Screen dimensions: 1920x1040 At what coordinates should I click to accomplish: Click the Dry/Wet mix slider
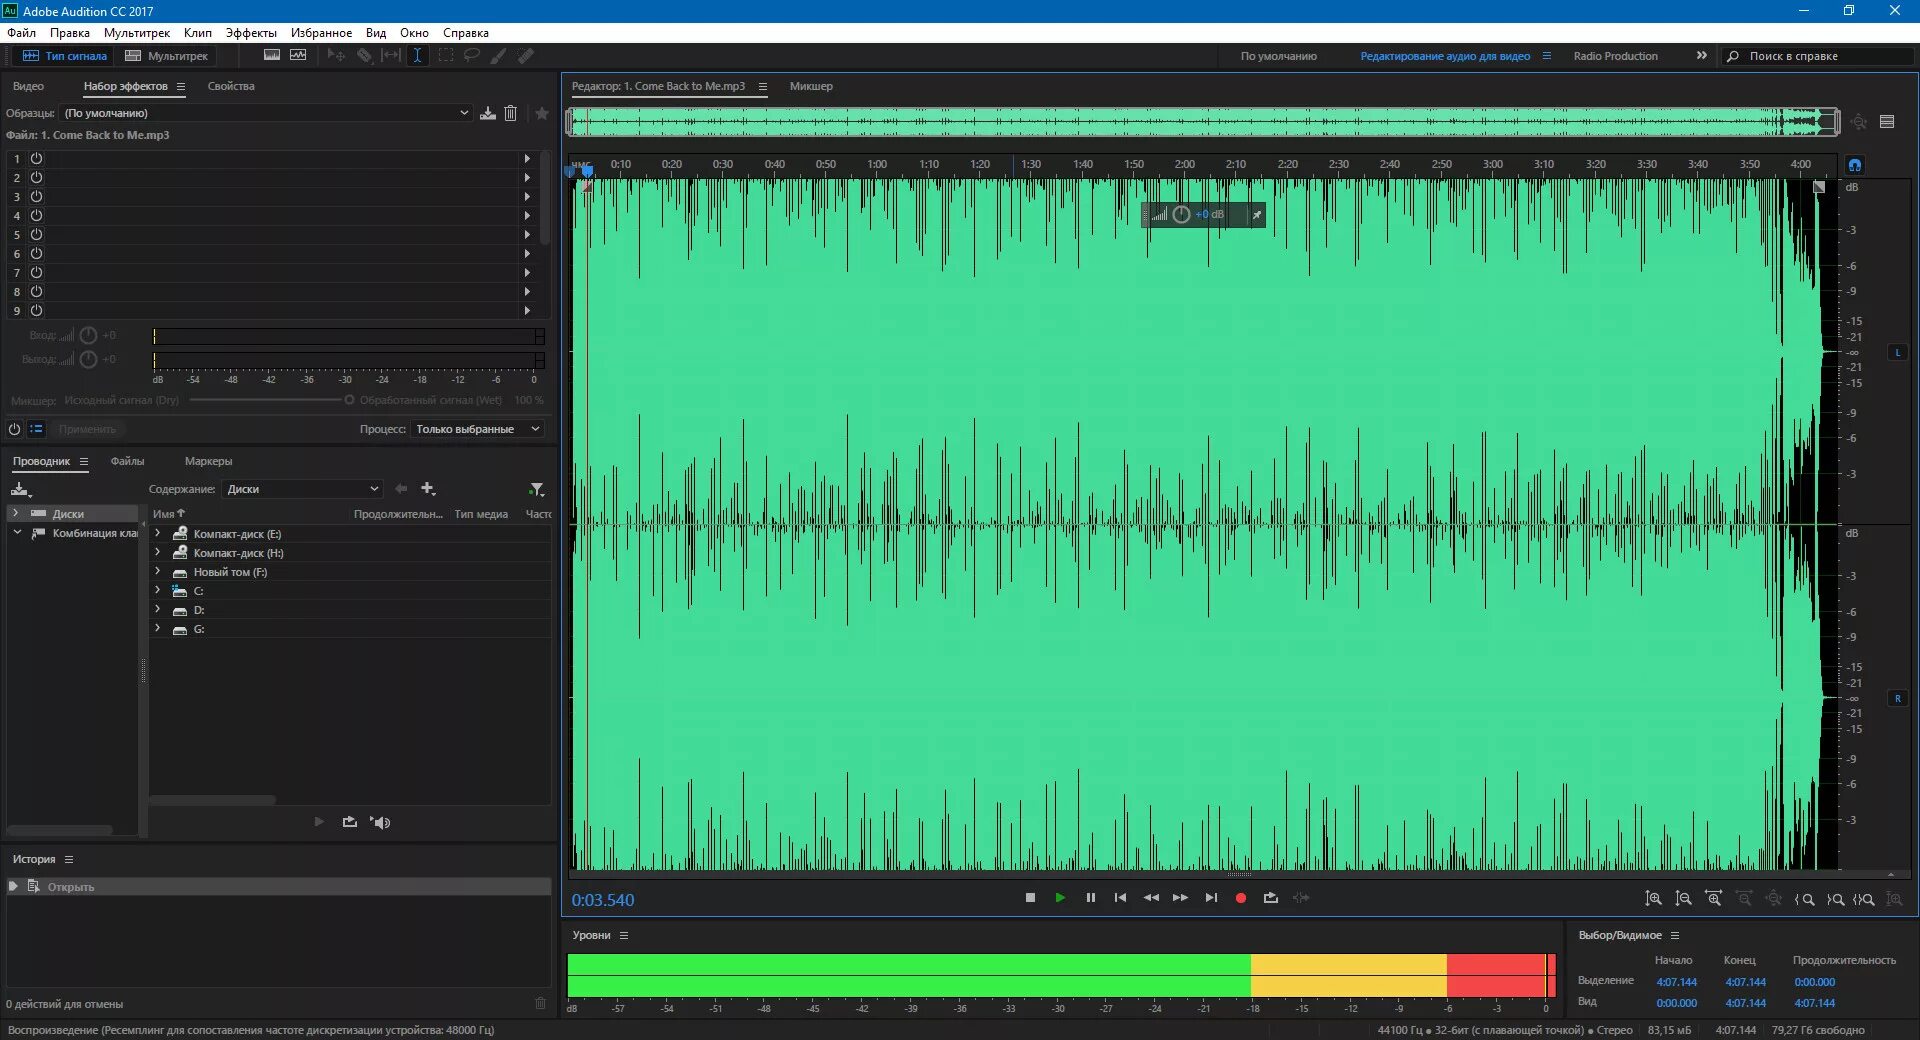pyautogui.click(x=270, y=400)
